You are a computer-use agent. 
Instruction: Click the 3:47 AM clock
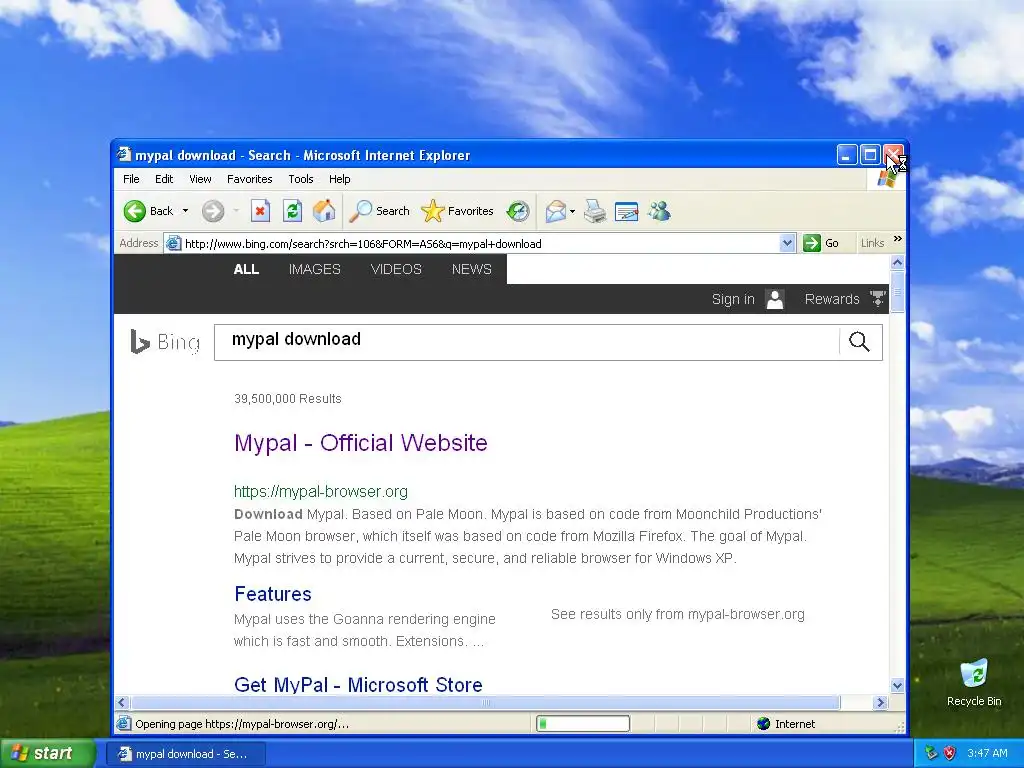point(987,753)
